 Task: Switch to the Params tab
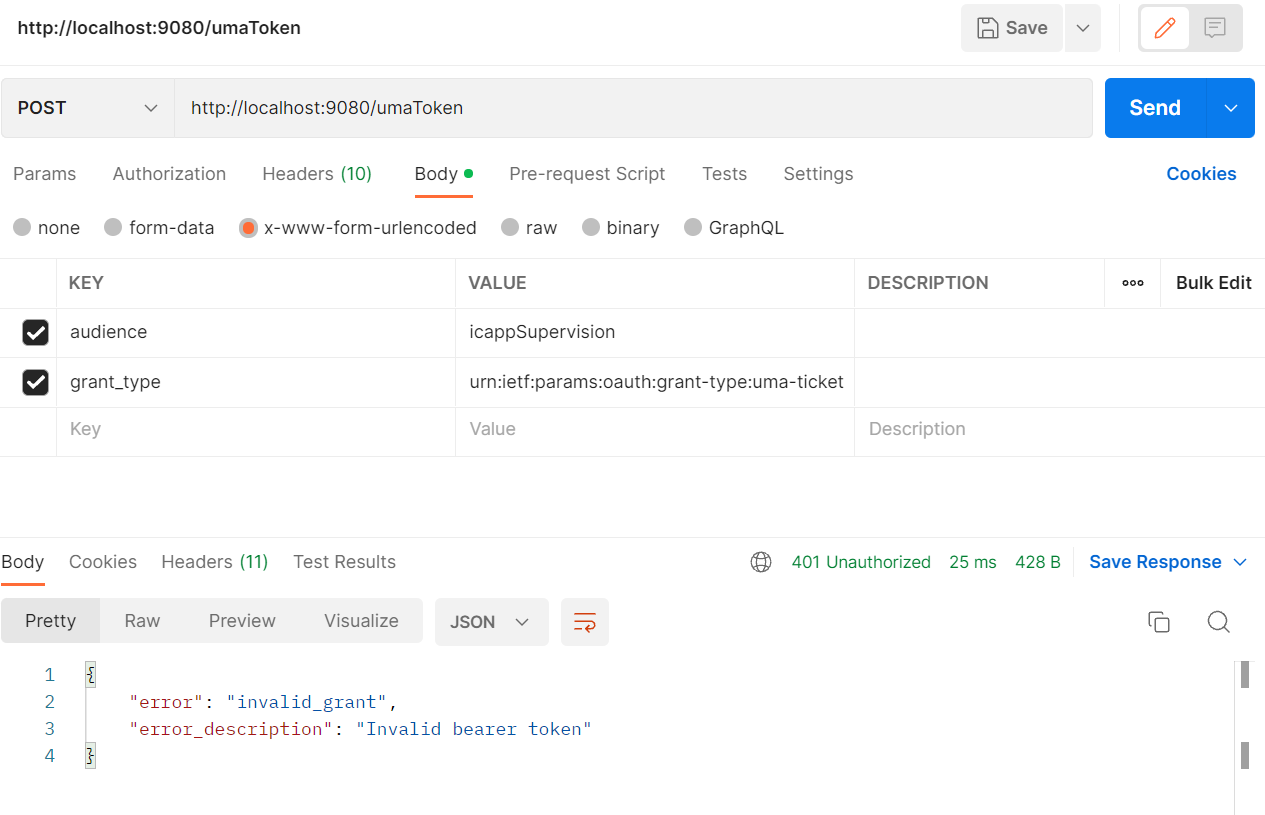(x=44, y=174)
